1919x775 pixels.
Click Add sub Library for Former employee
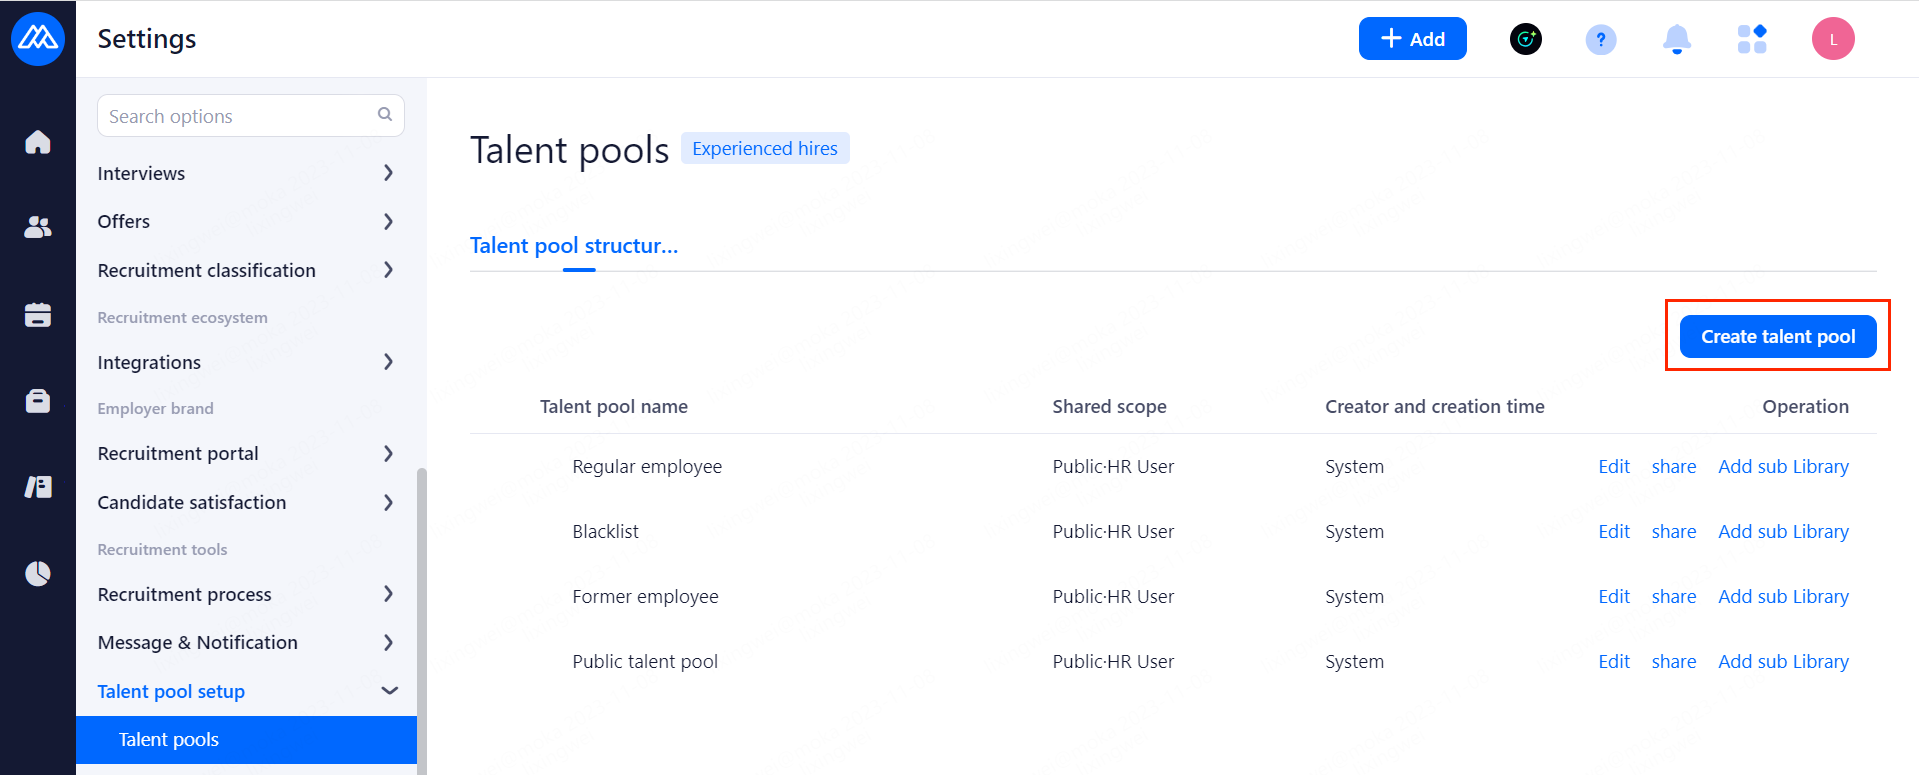tap(1783, 597)
